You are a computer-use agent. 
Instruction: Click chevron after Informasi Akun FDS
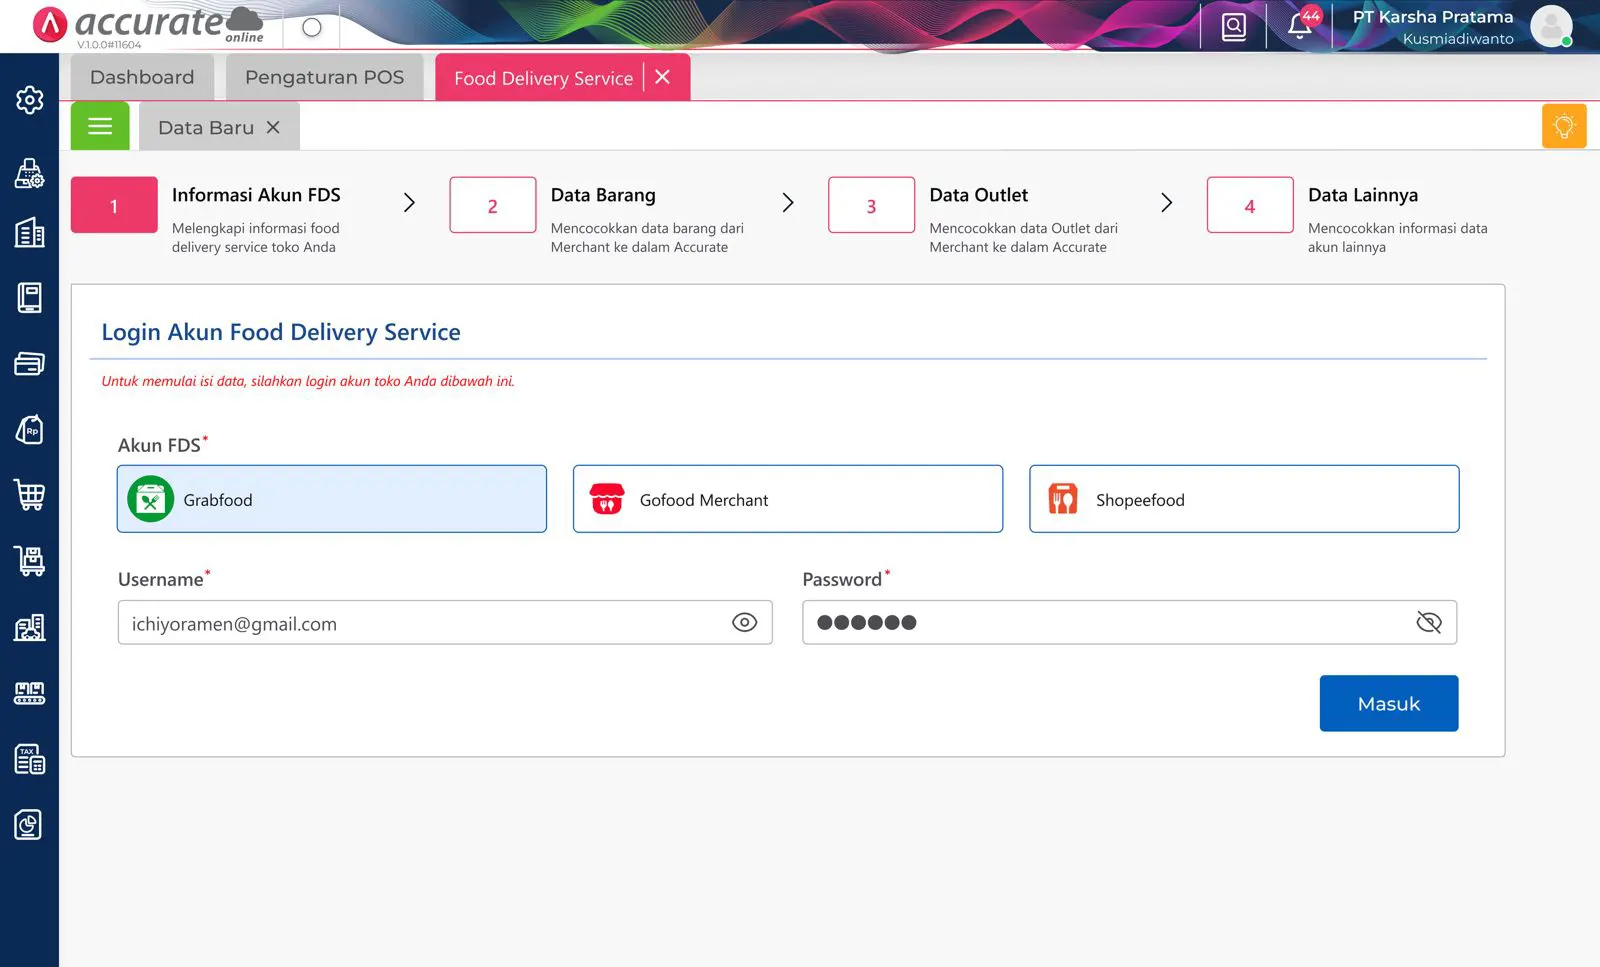pos(409,203)
